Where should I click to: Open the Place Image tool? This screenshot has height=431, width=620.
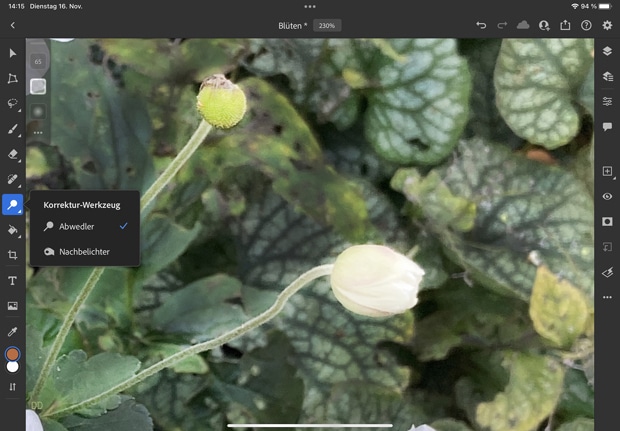click(13, 306)
